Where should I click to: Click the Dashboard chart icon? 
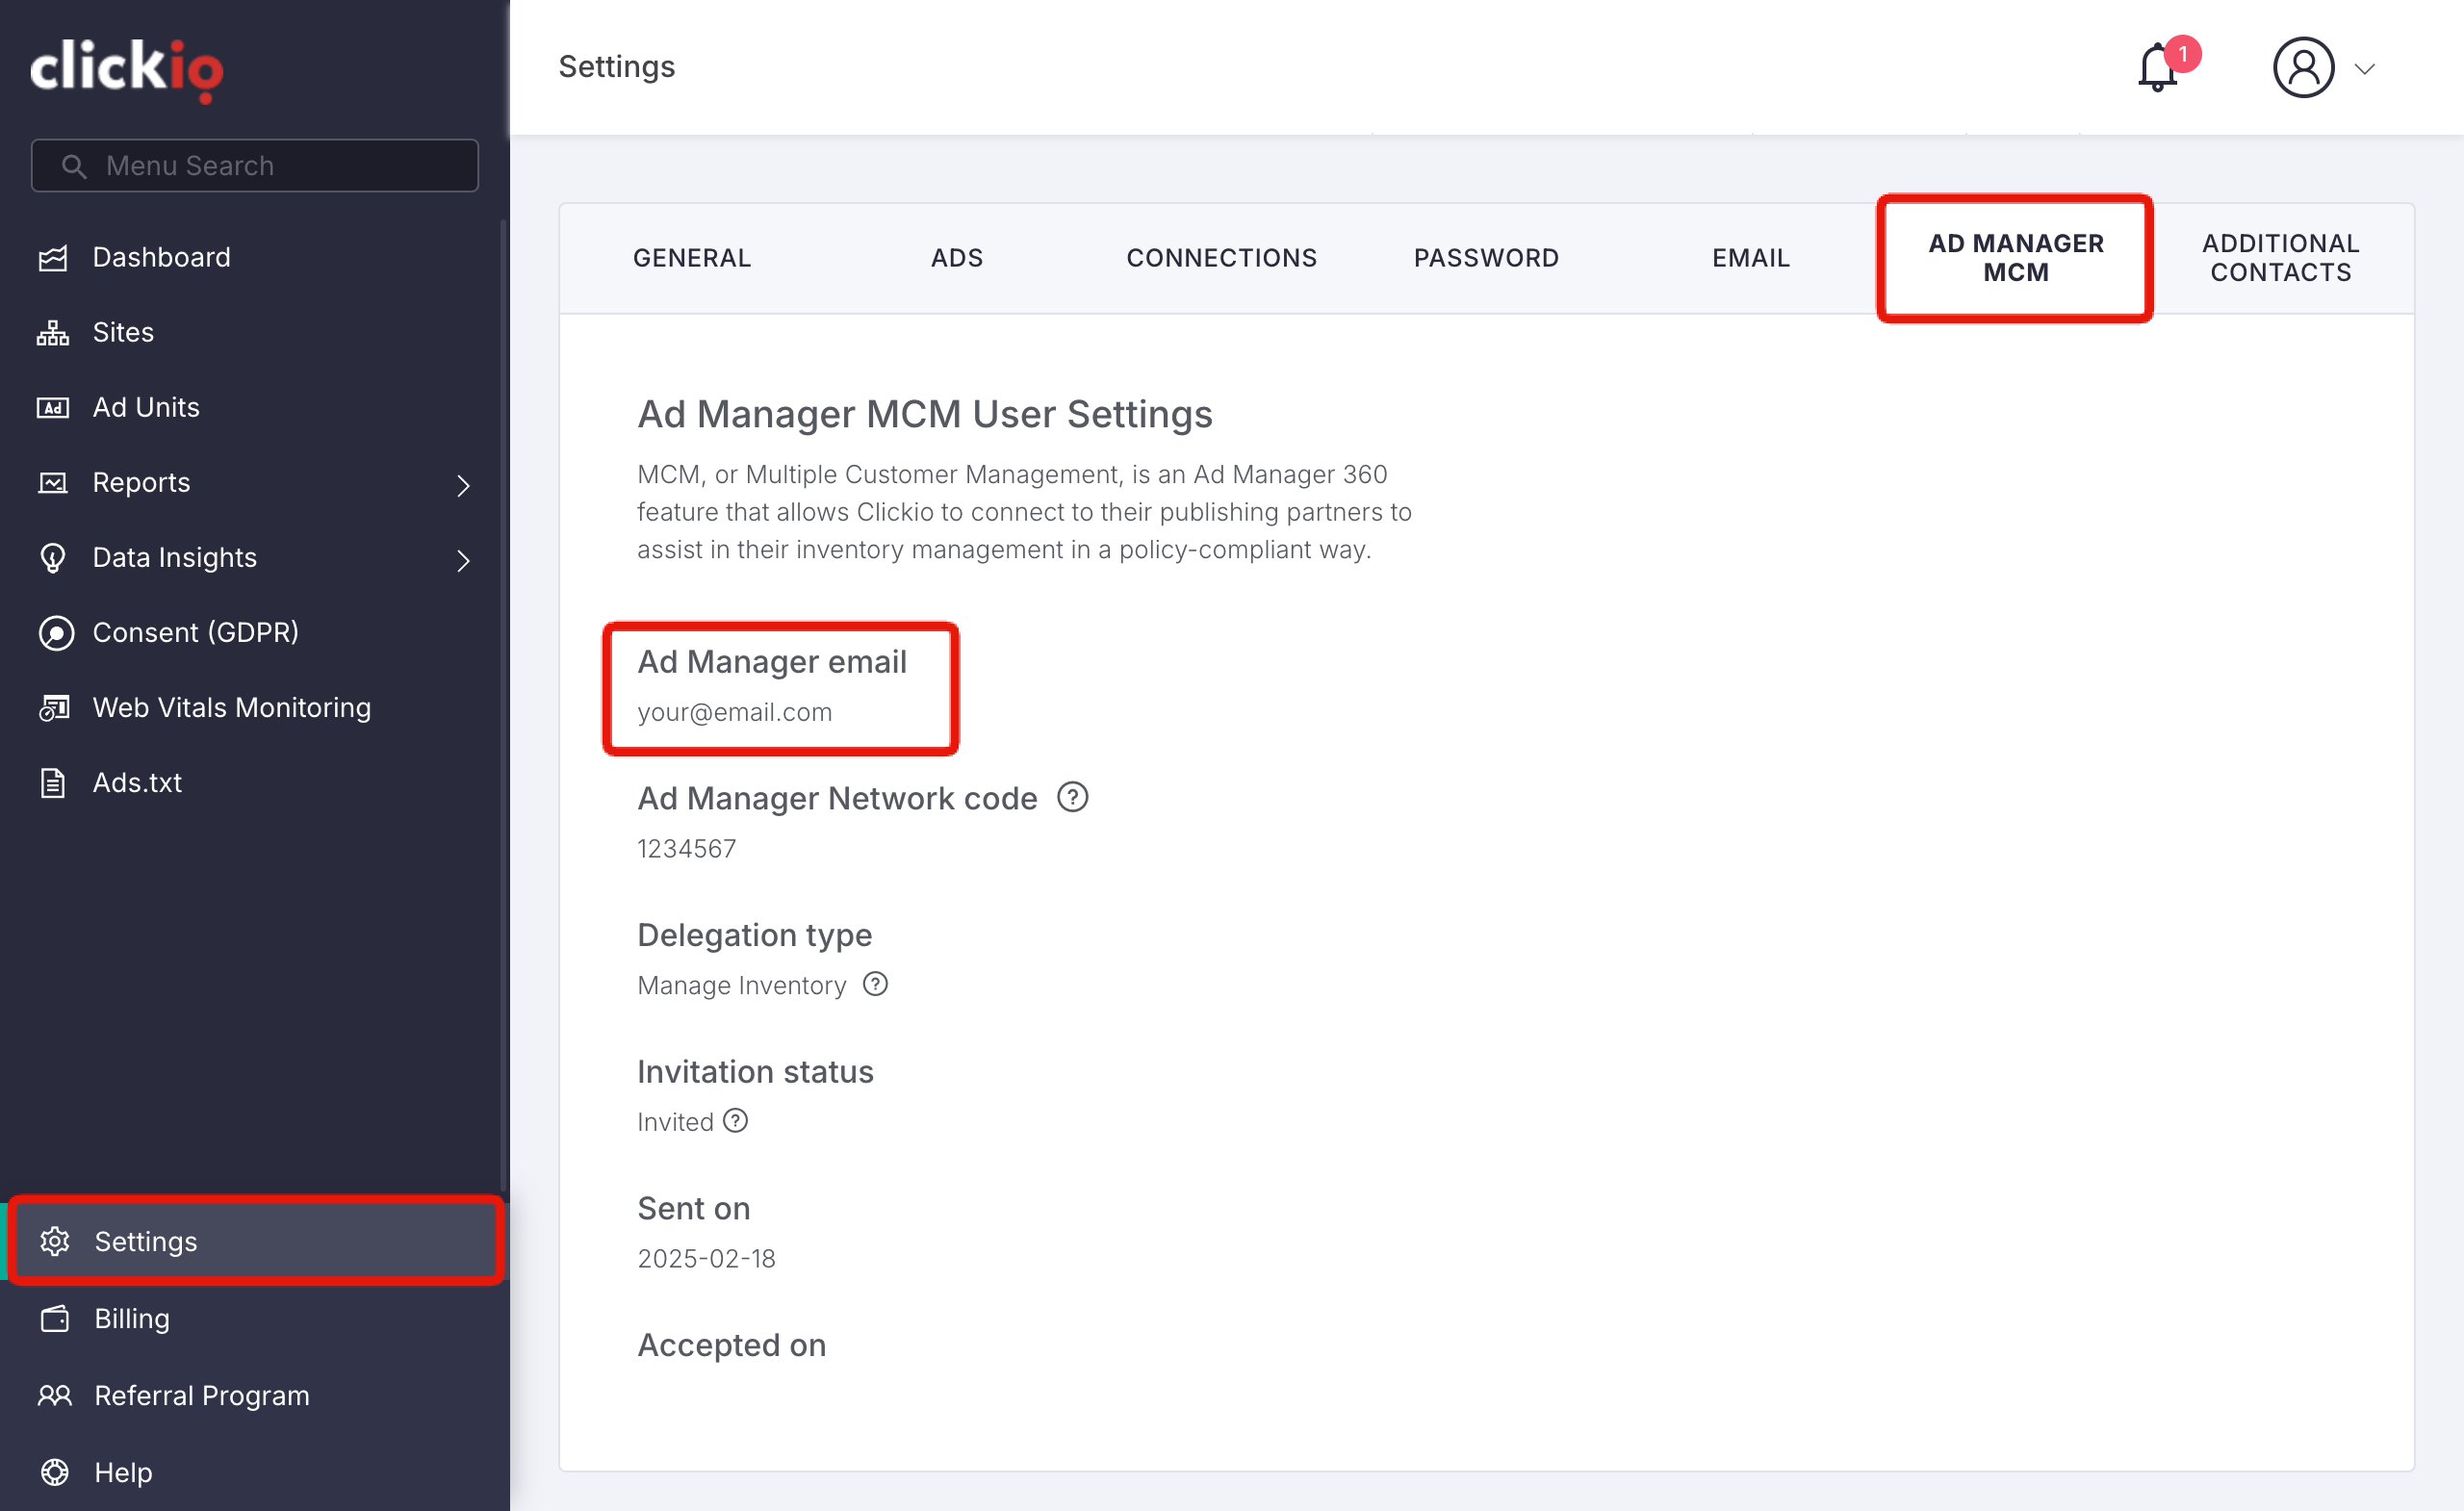[53, 258]
